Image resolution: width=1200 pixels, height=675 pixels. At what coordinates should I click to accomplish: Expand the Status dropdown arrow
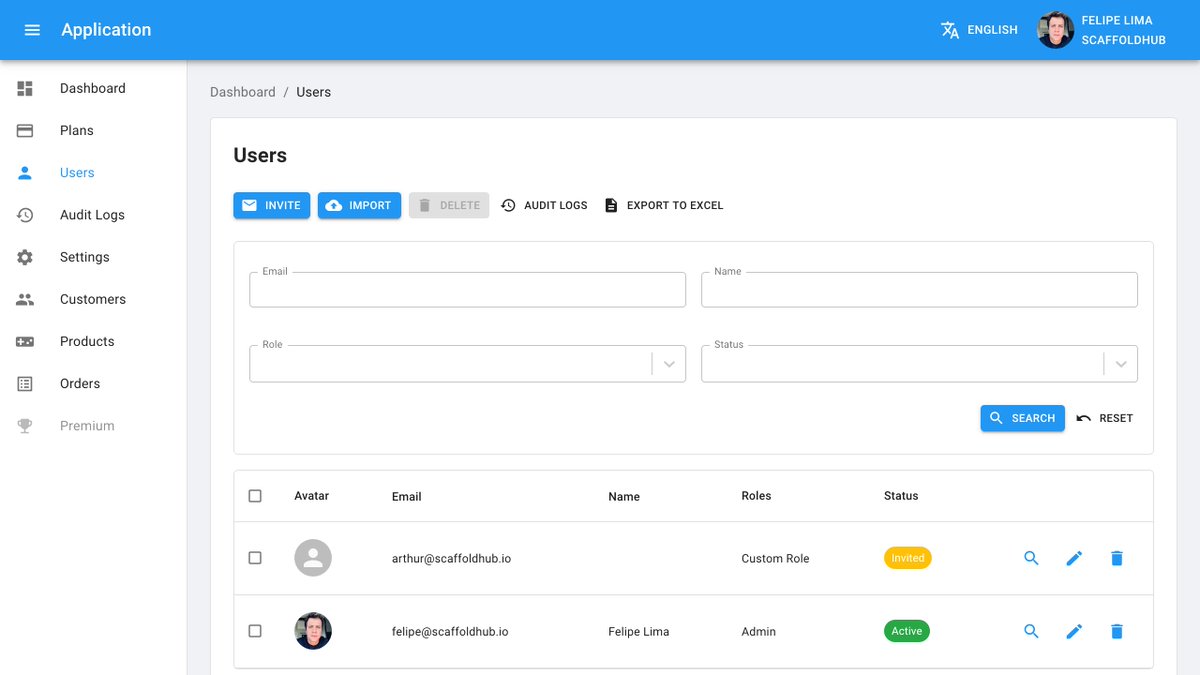tap(1121, 364)
